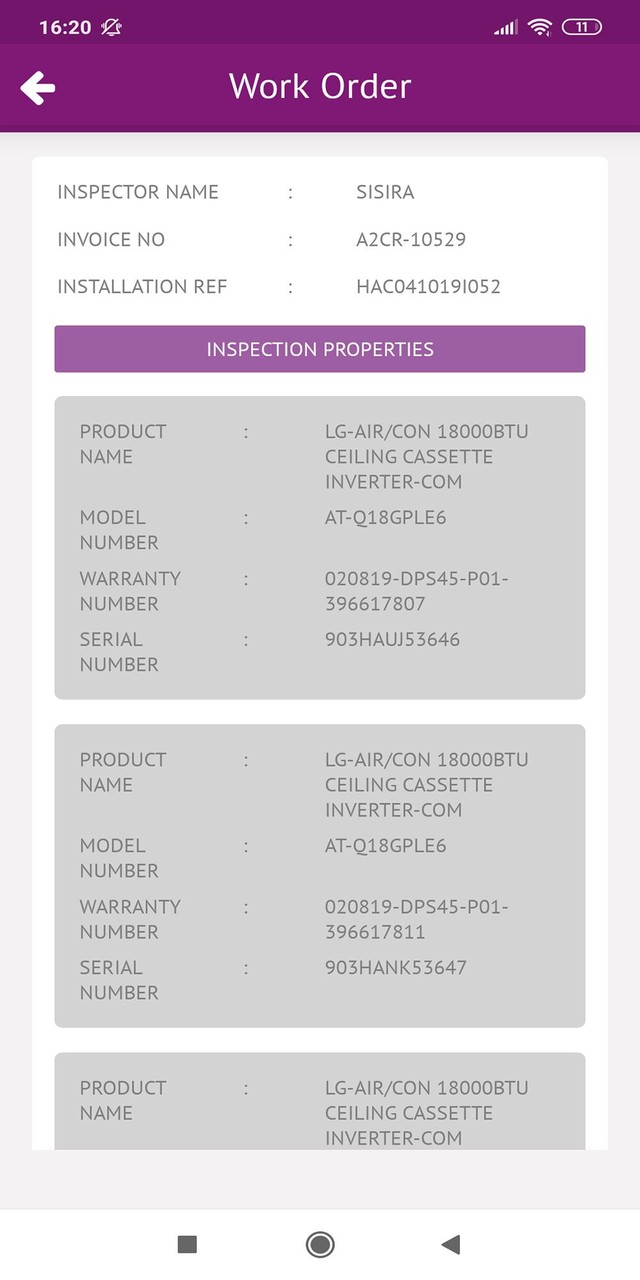This screenshot has width=640, height=1280.
Task: Tap the Work Order title text
Action: point(319,87)
